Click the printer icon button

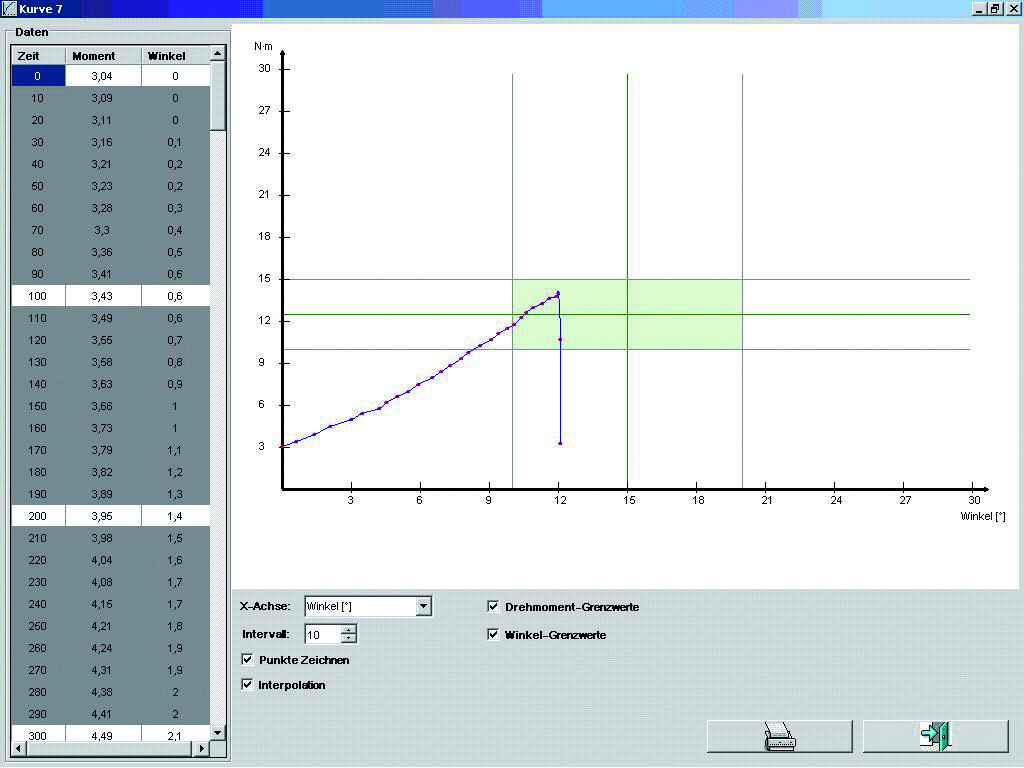tap(779, 736)
